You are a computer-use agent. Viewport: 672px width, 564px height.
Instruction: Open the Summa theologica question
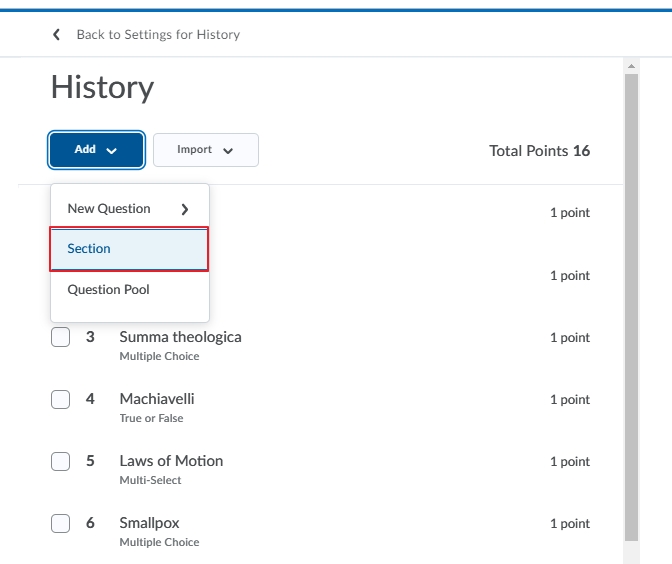pos(180,337)
